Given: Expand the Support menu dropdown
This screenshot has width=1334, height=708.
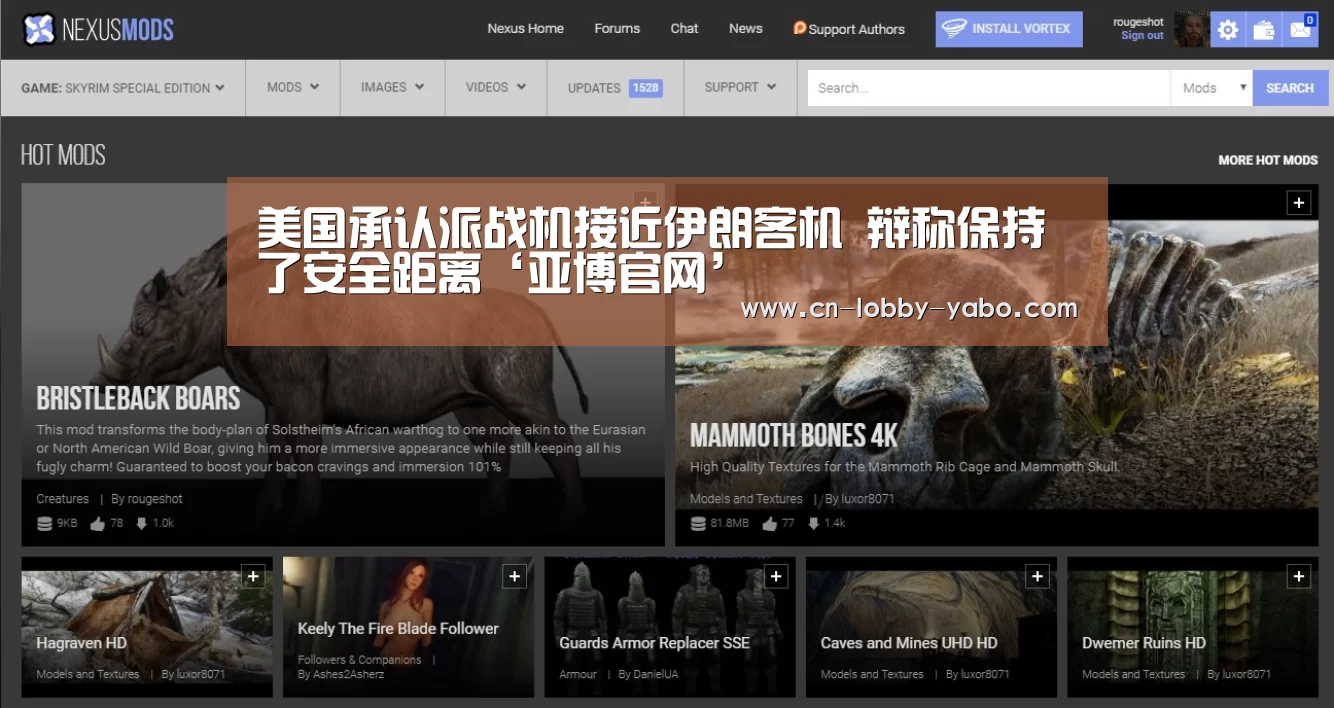Looking at the screenshot, I should point(740,88).
